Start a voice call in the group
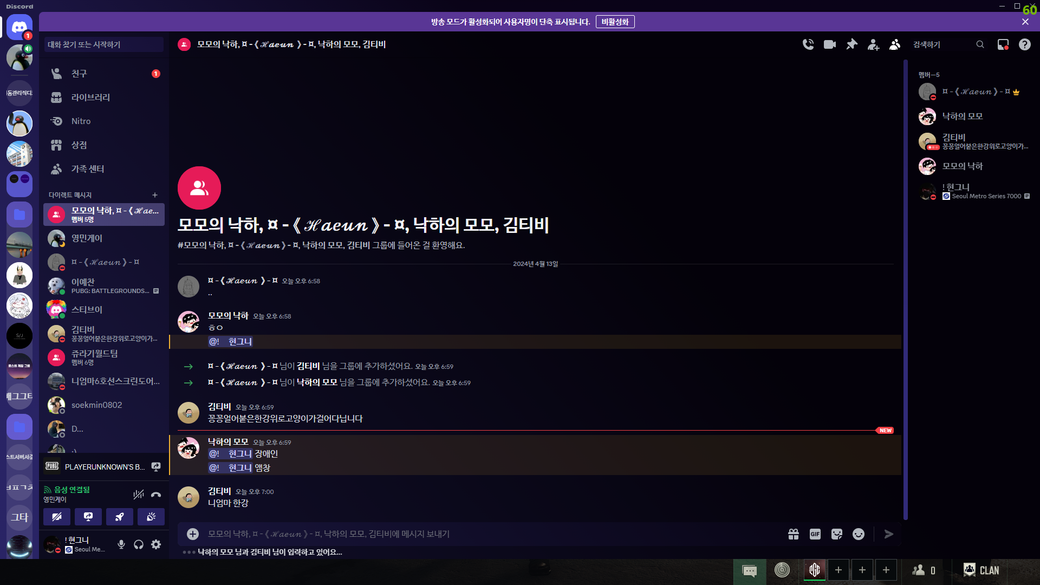This screenshot has width=1040, height=585. 808,45
